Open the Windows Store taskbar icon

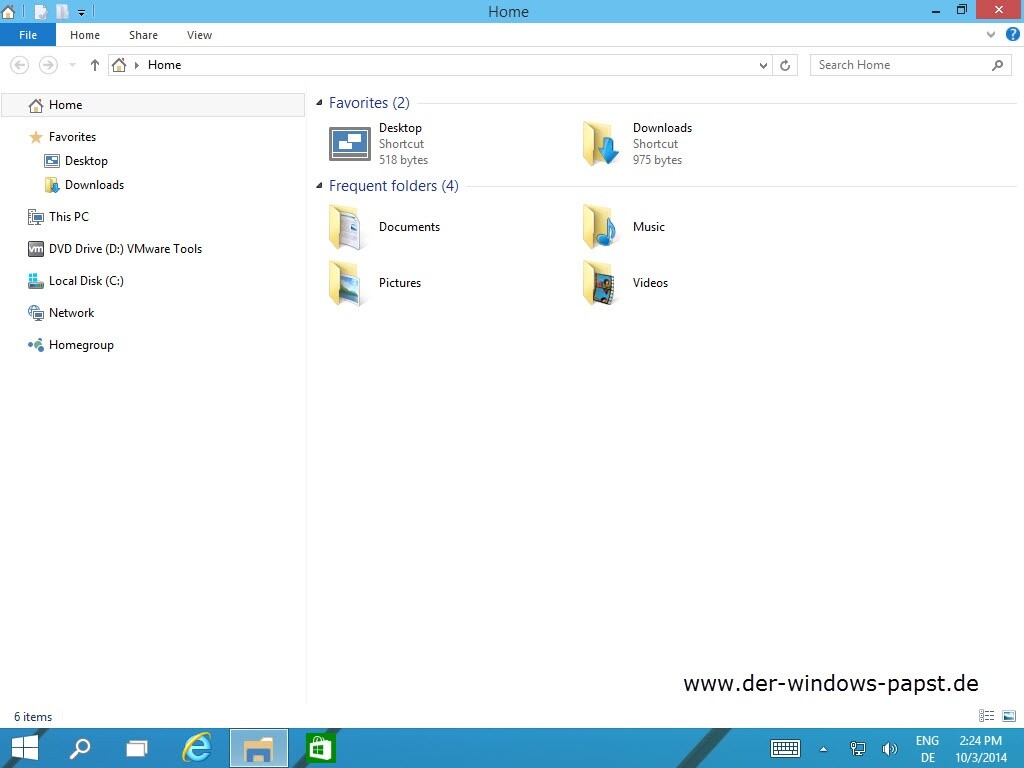point(320,747)
